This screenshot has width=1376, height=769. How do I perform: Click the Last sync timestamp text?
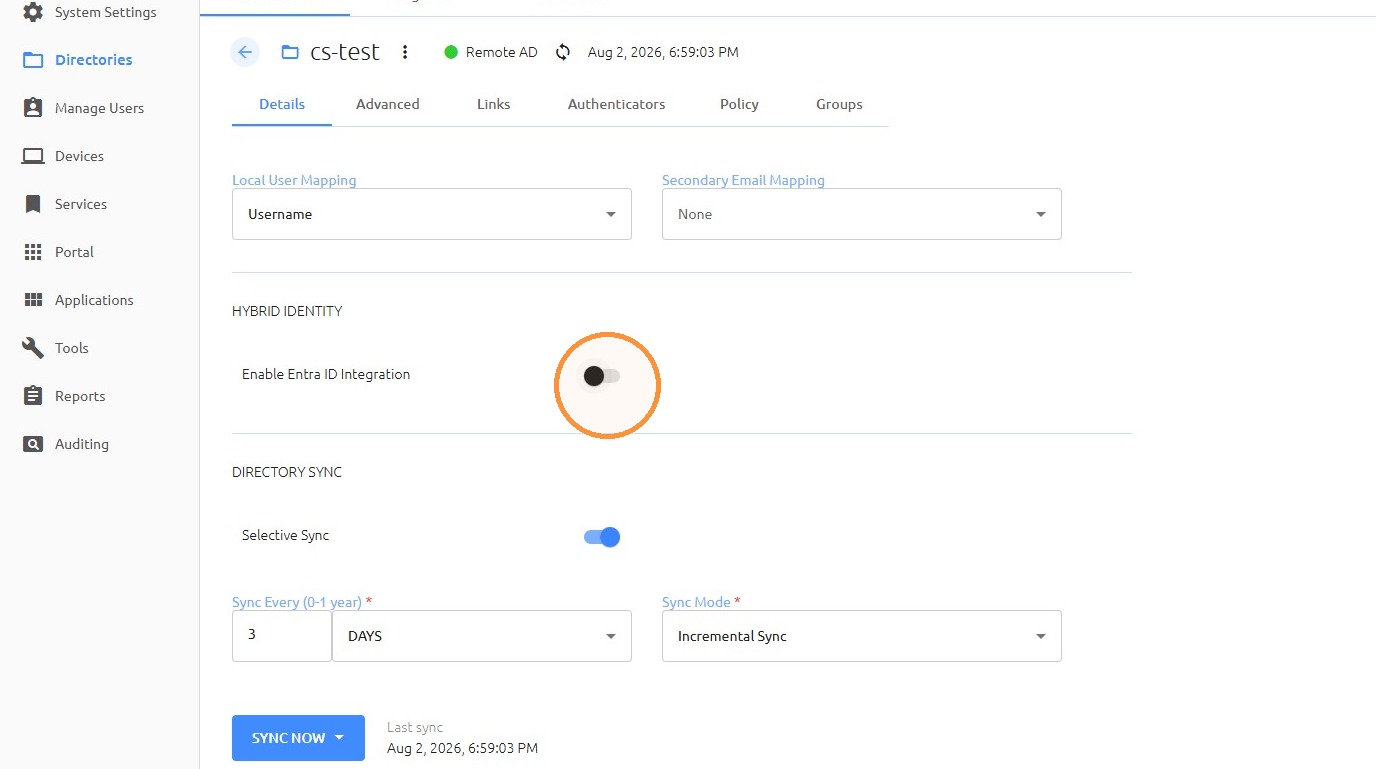click(463, 748)
